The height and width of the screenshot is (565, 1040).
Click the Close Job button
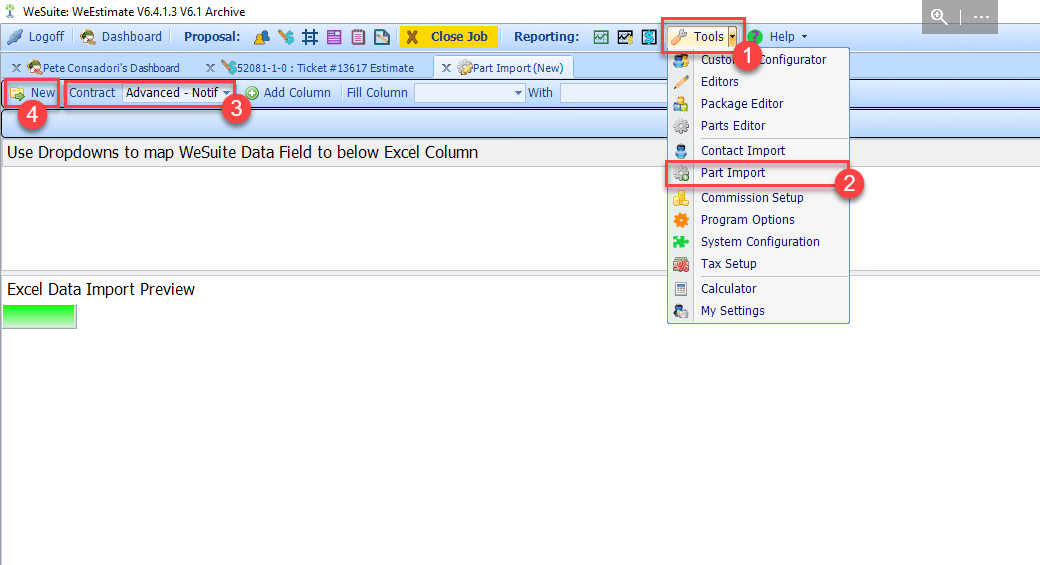(x=448, y=36)
